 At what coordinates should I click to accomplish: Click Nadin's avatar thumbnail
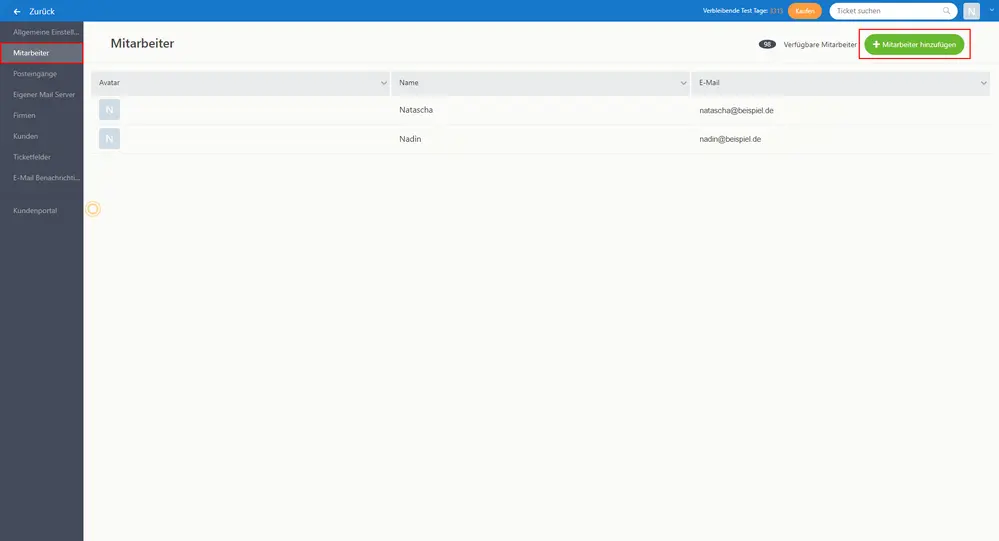coord(110,138)
